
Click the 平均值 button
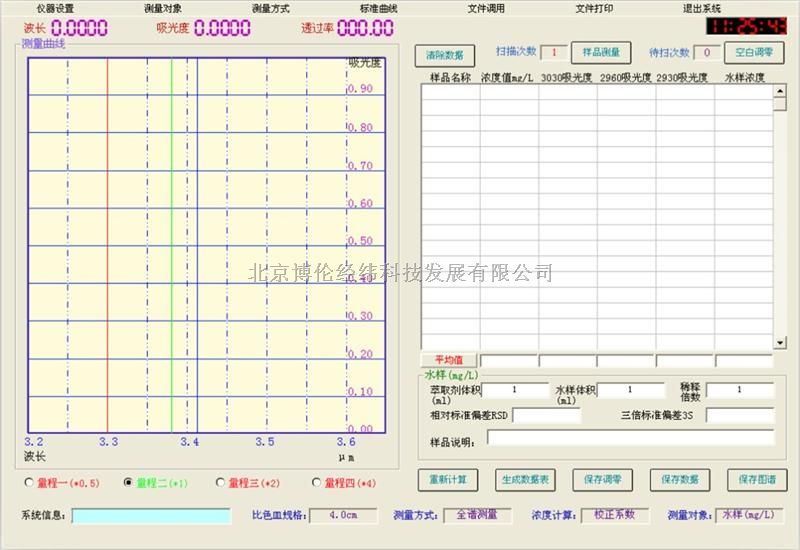[x=449, y=360]
